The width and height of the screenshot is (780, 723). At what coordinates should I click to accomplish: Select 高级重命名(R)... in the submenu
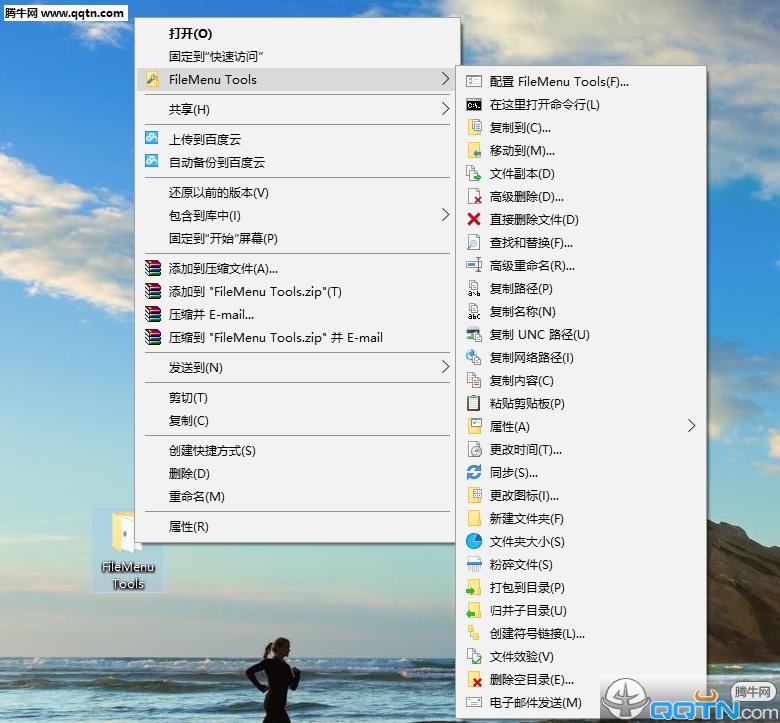pos(532,266)
